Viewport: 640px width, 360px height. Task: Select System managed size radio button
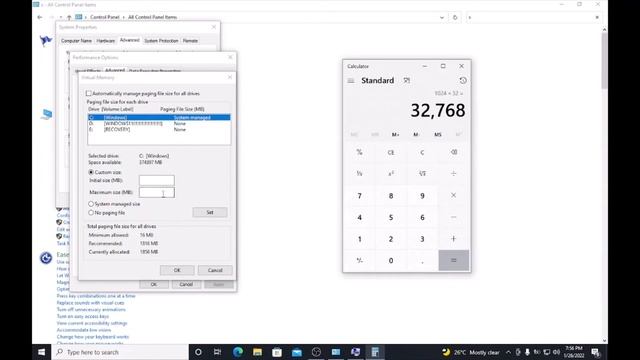91,204
